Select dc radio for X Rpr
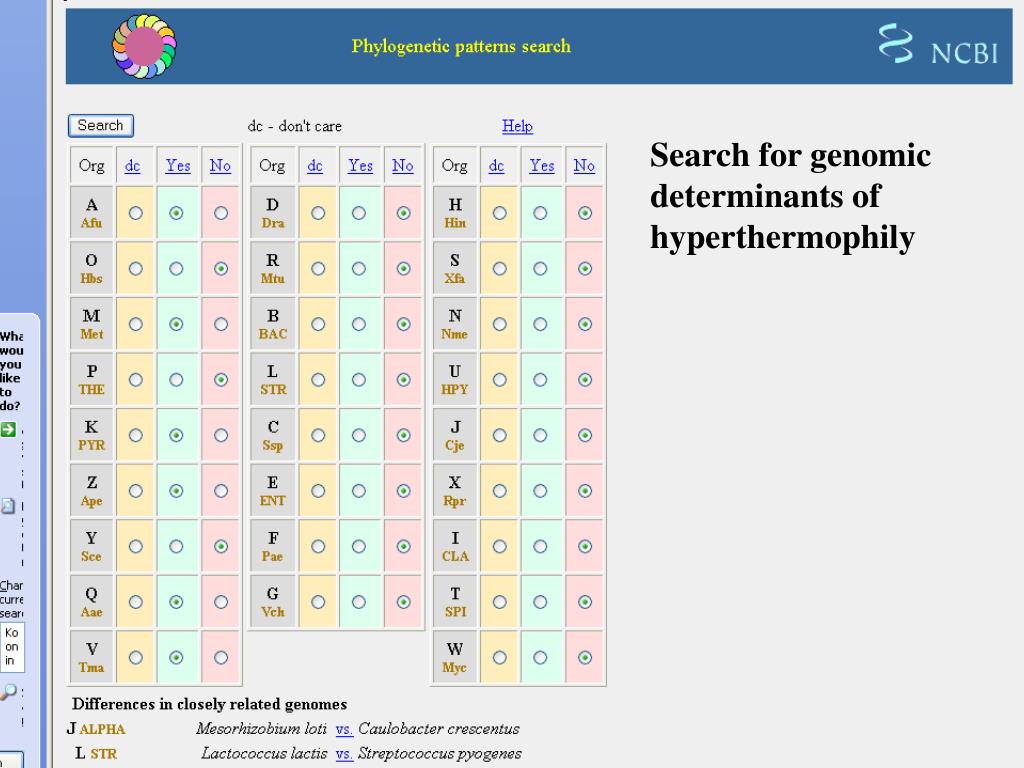The width and height of the screenshot is (1024, 768). pos(500,490)
